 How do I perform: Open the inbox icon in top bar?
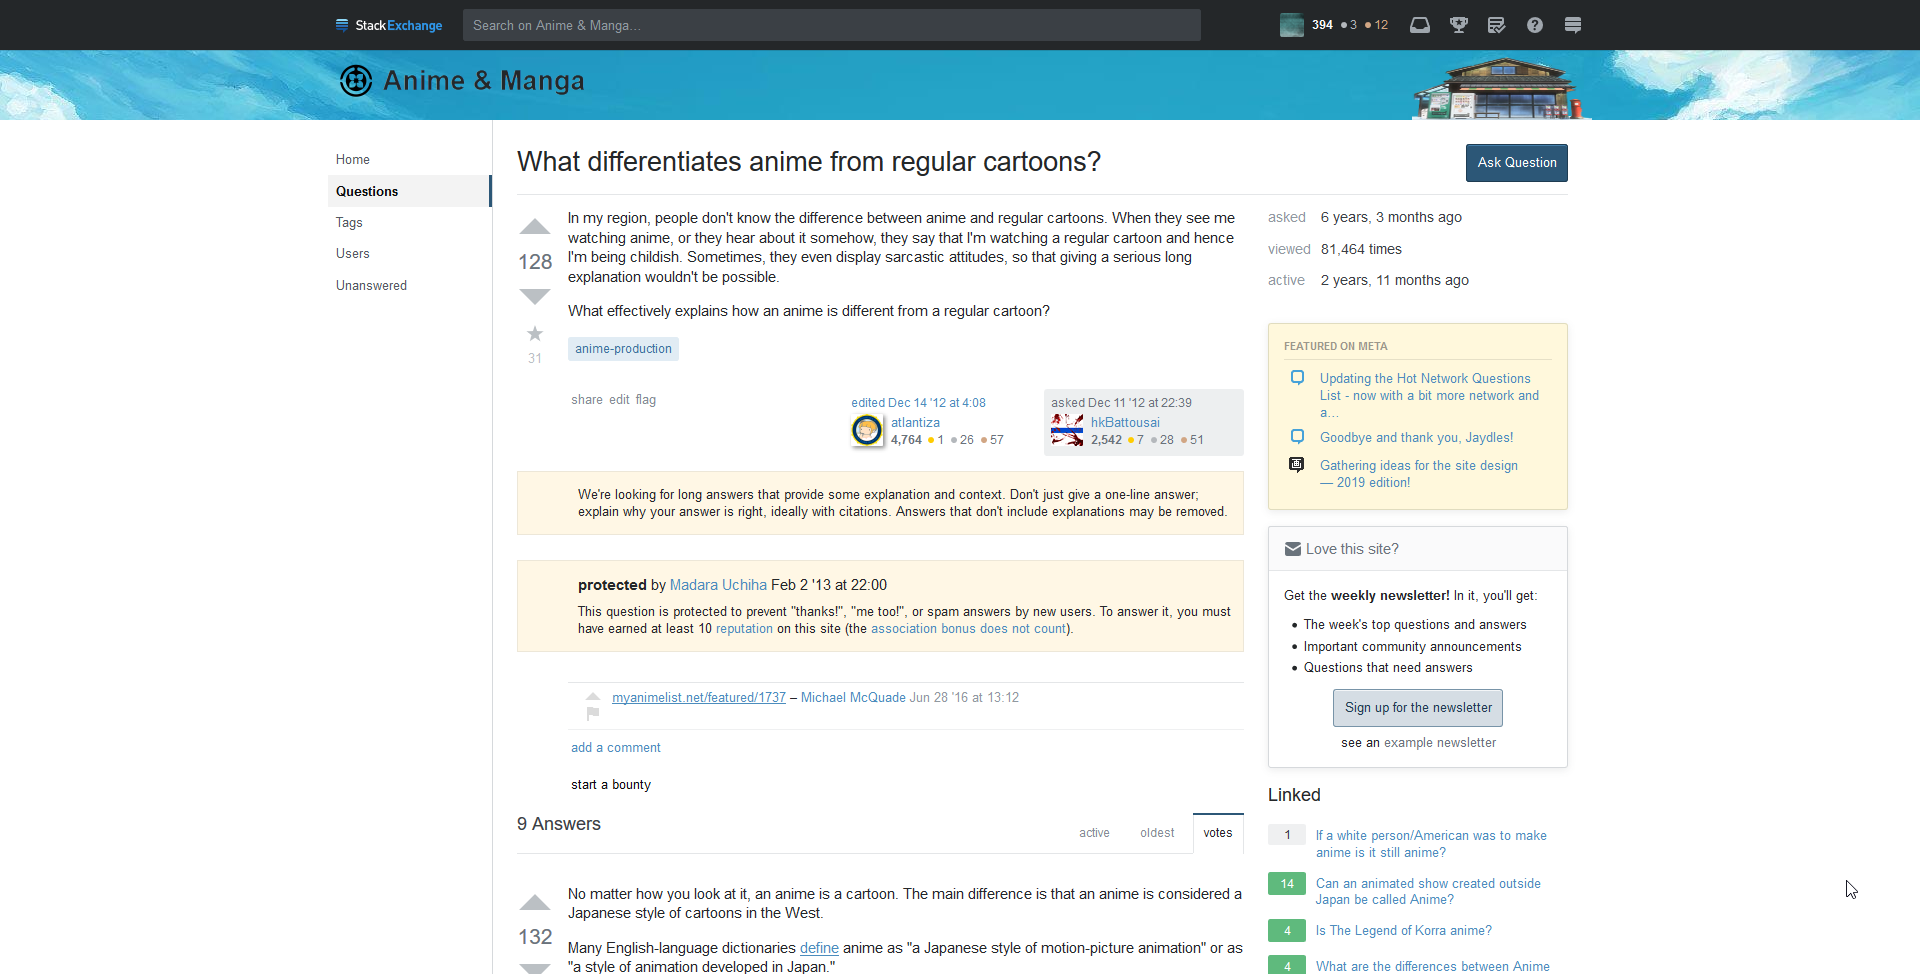point(1420,25)
